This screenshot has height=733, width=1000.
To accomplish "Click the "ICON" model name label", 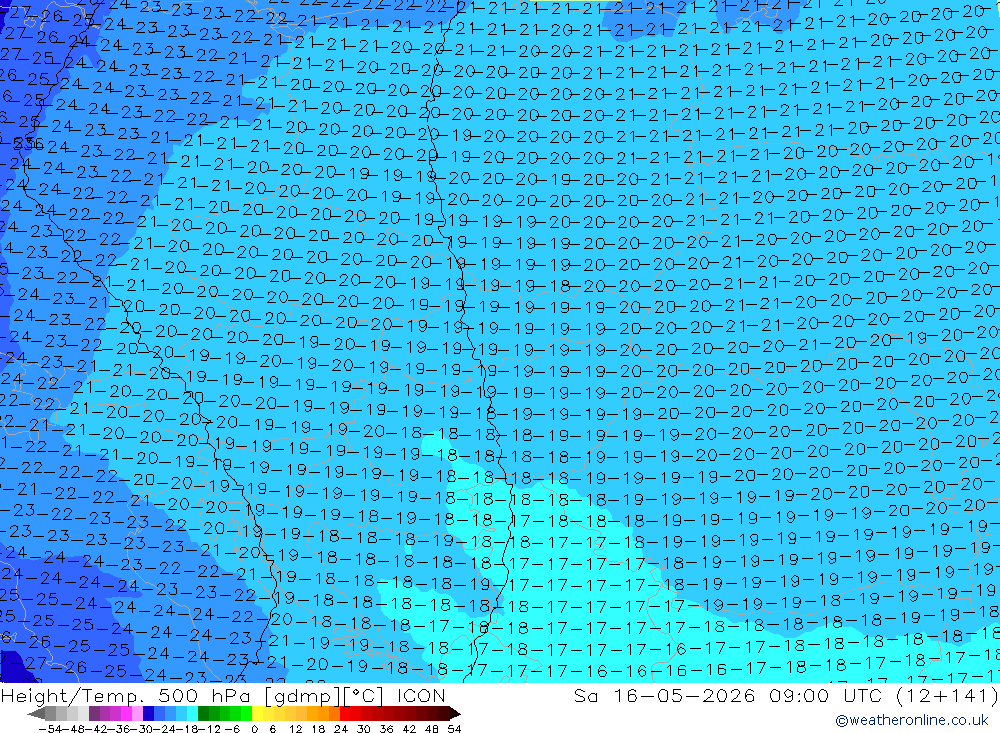I will [421, 695].
